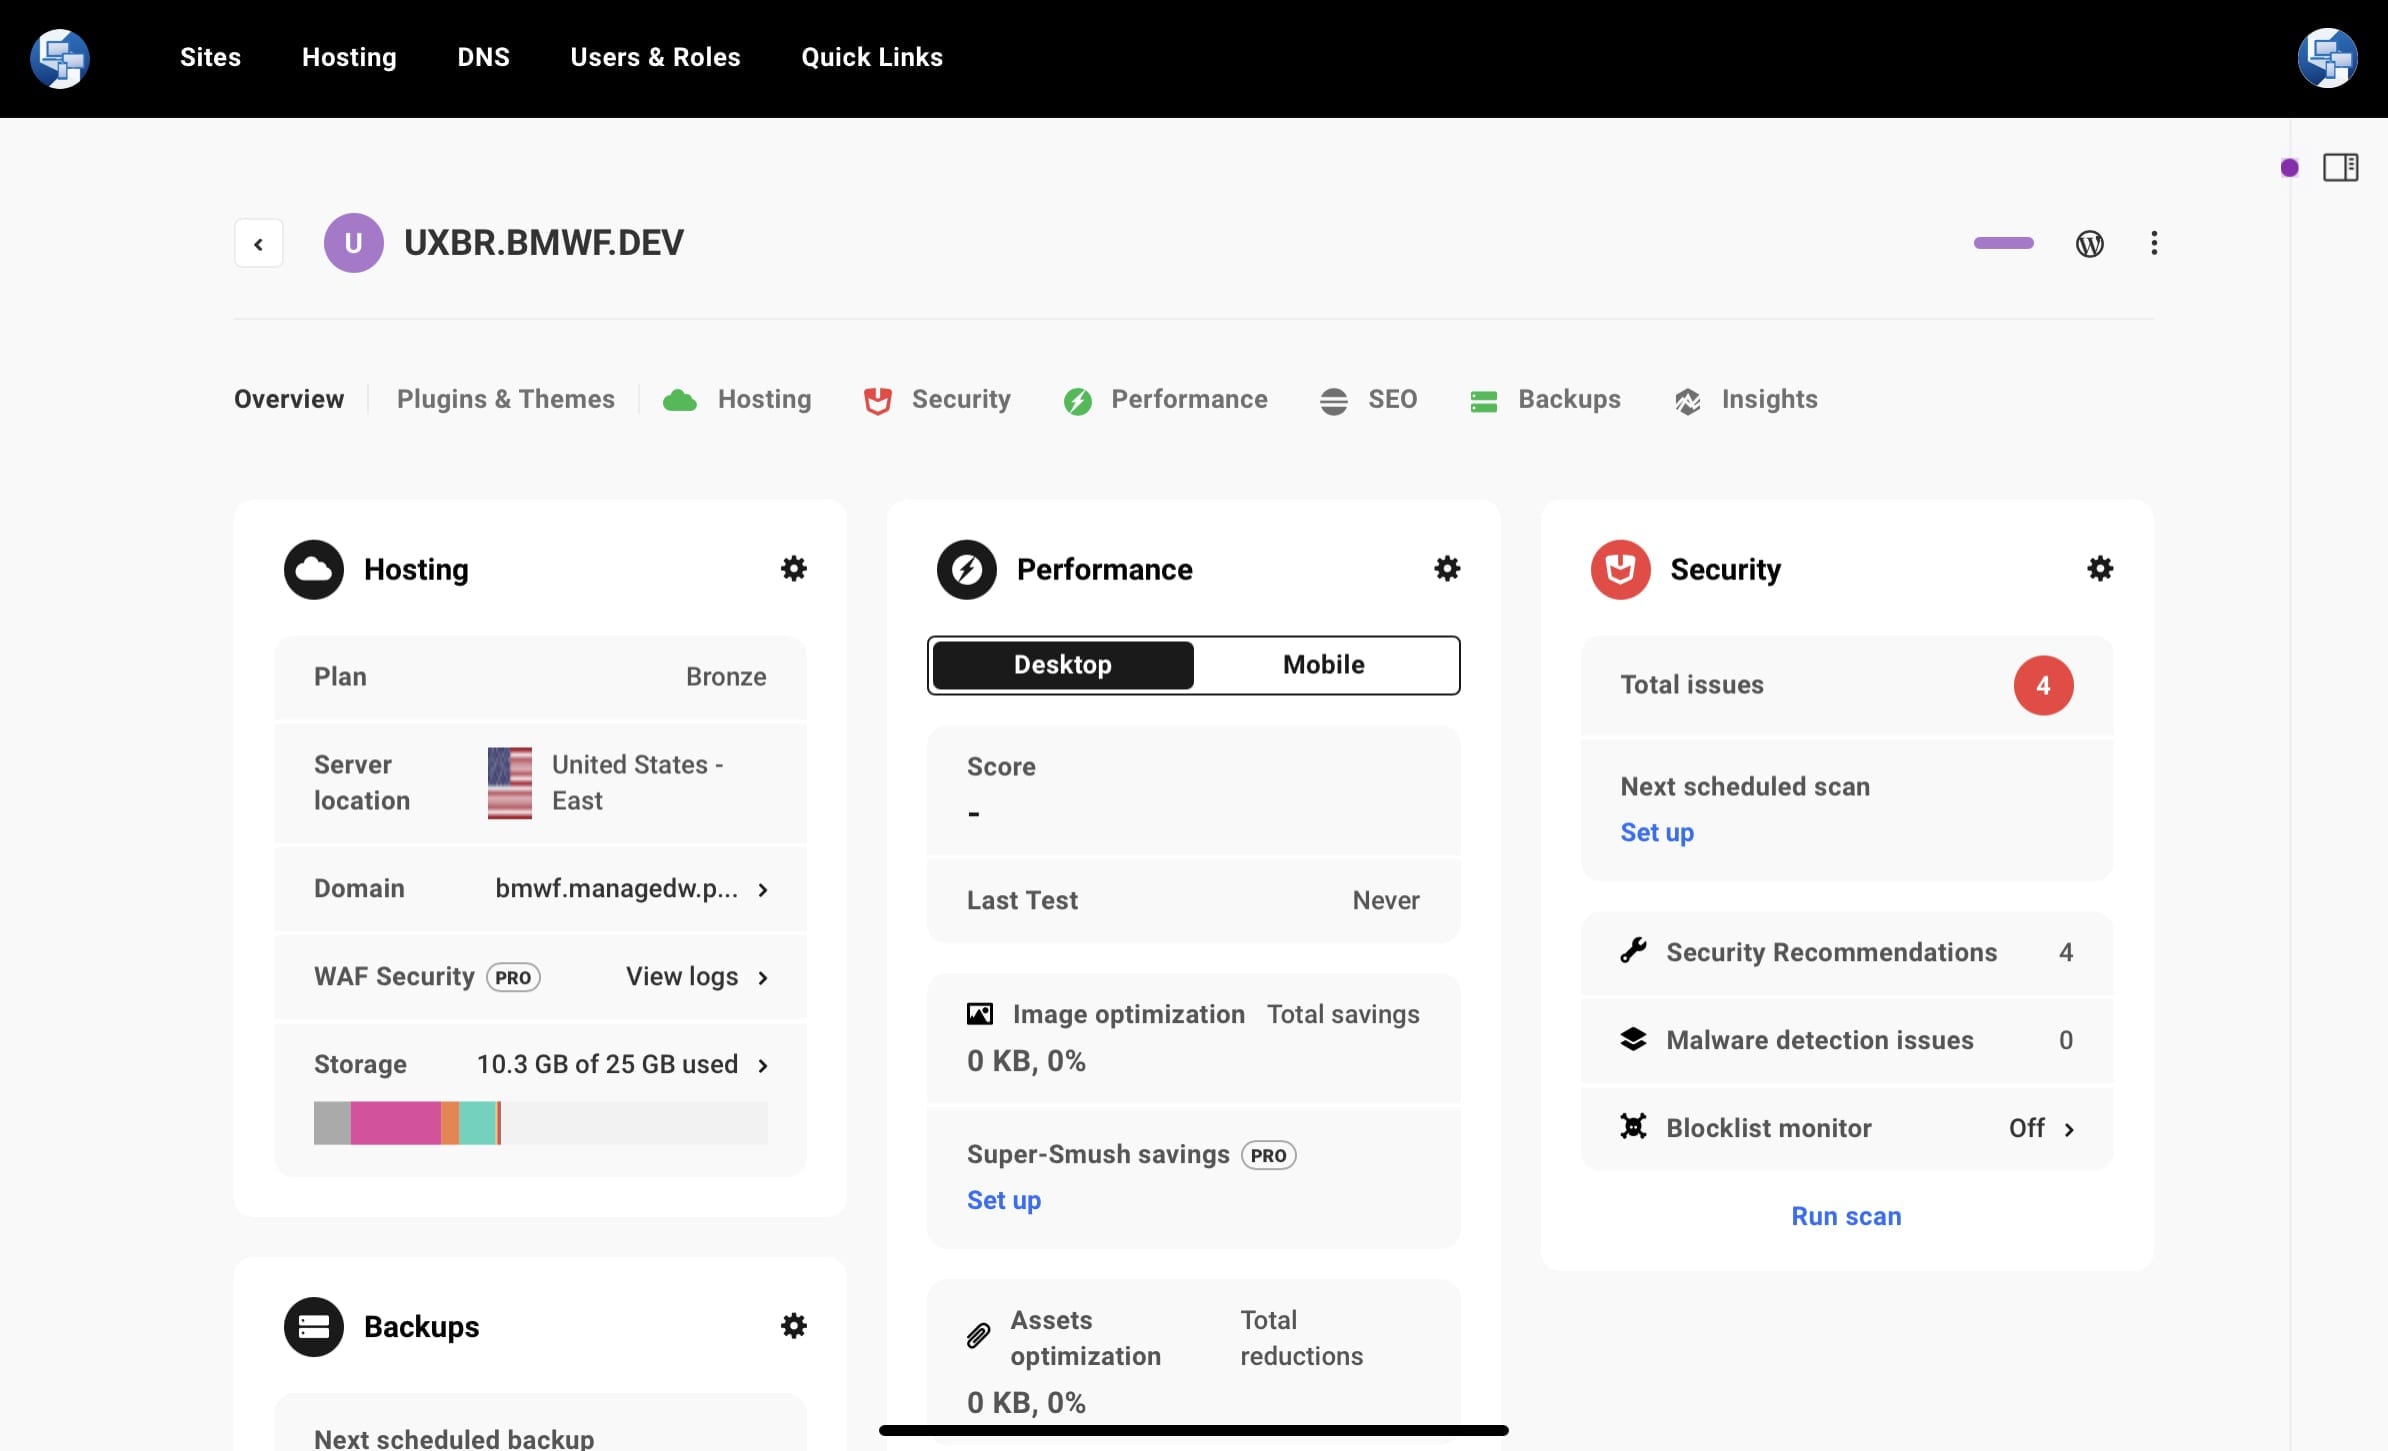The height and width of the screenshot is (1451, 2388).
Task: Switch to the Backups tab
Action: [1545, 399]
